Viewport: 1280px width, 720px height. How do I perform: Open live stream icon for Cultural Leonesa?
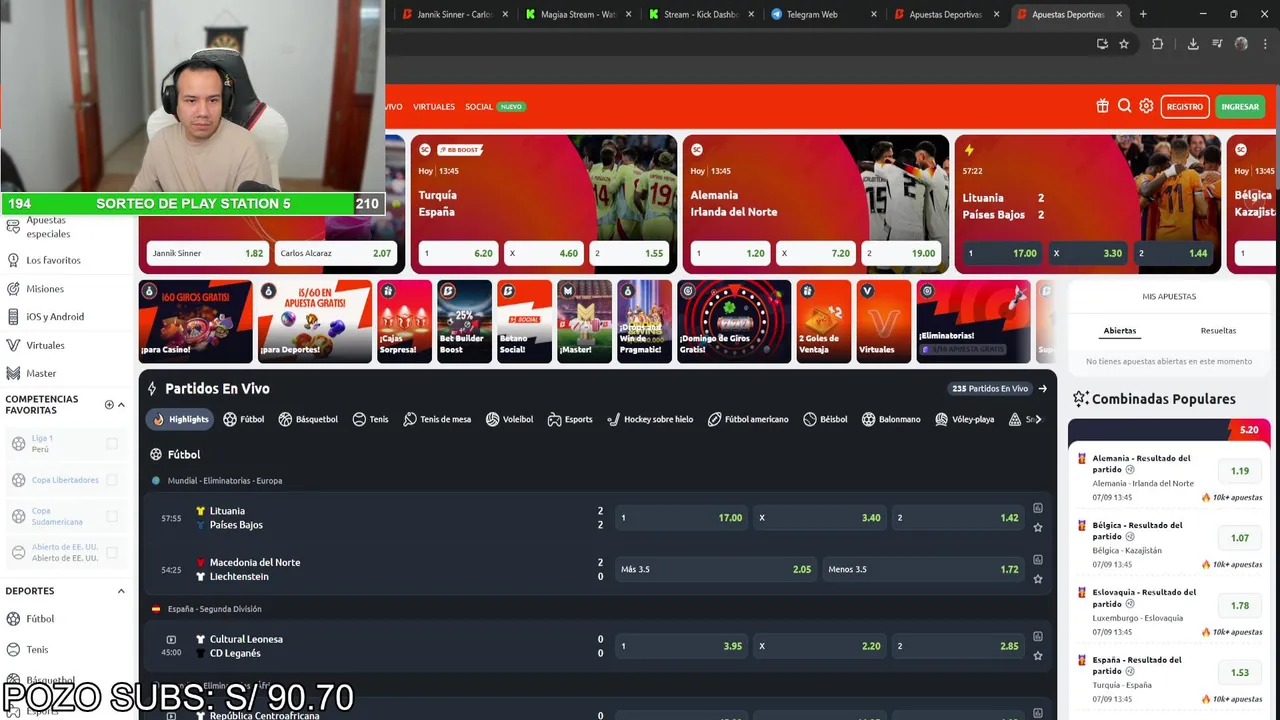tap(171, 640)
